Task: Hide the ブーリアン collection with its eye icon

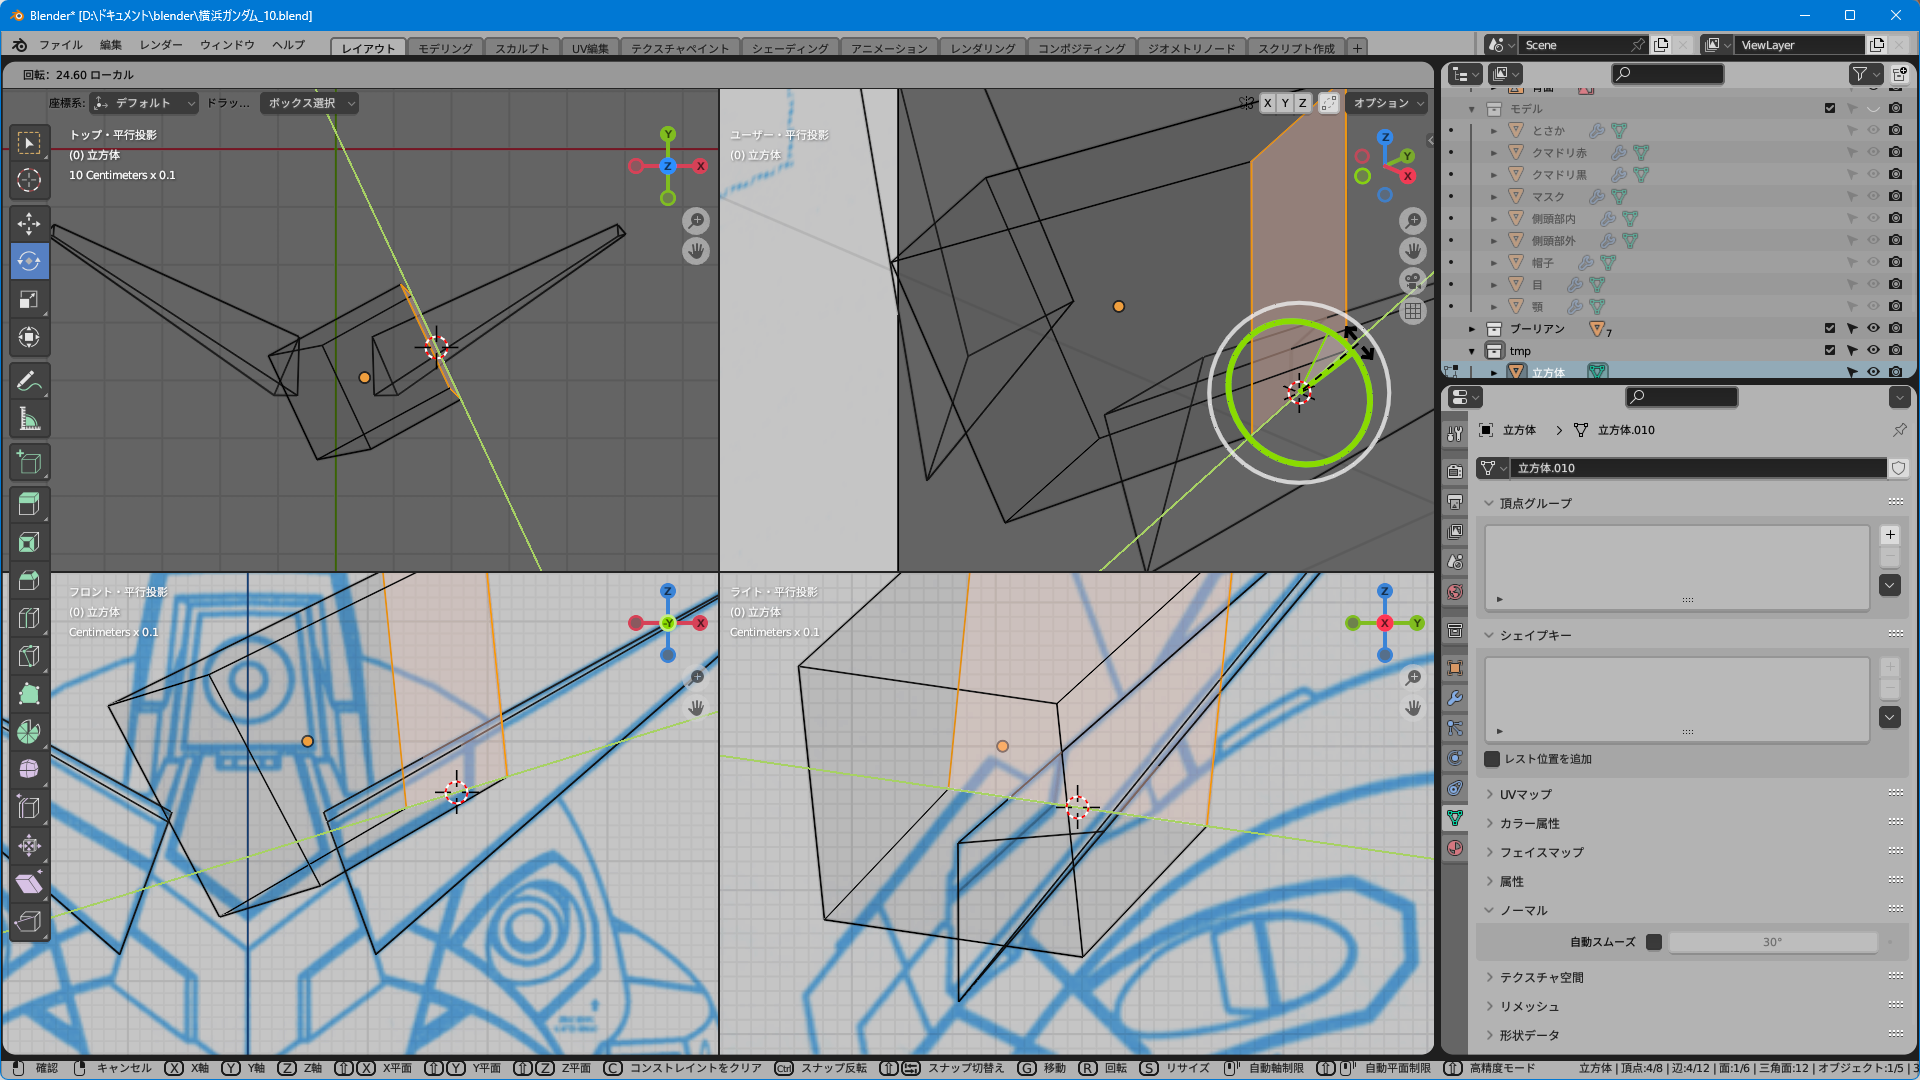Action: (1873, 328)
